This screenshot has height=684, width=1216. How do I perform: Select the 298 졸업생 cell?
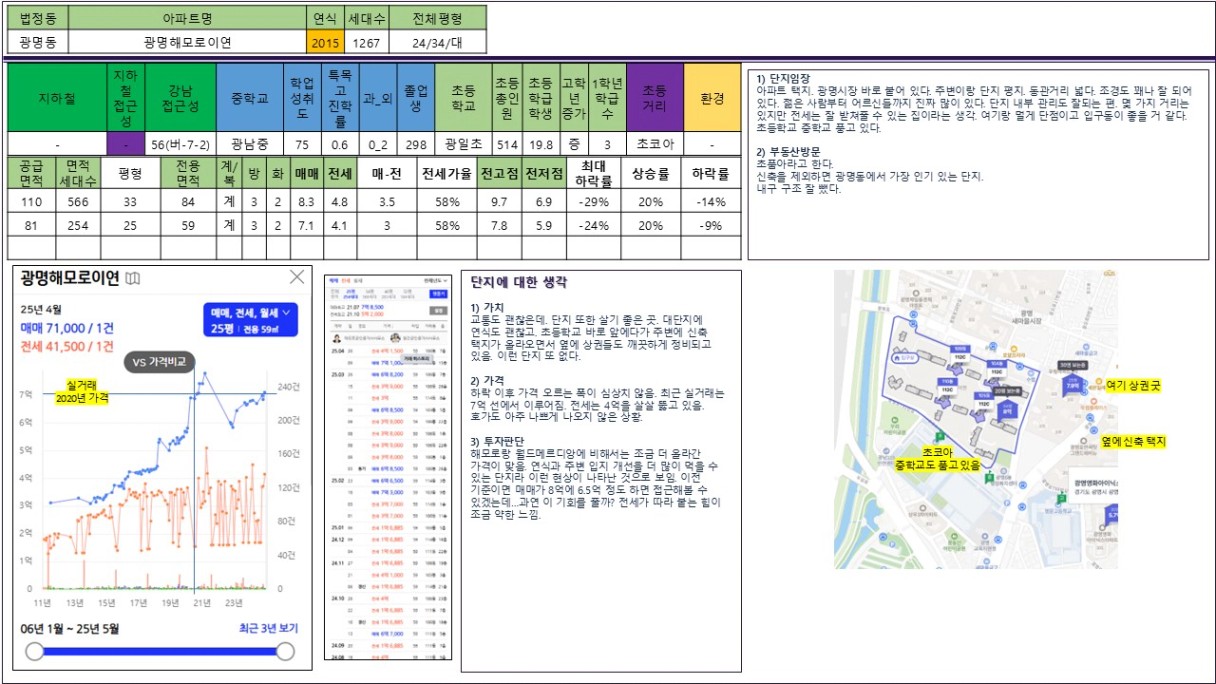(x=417, y=144)
